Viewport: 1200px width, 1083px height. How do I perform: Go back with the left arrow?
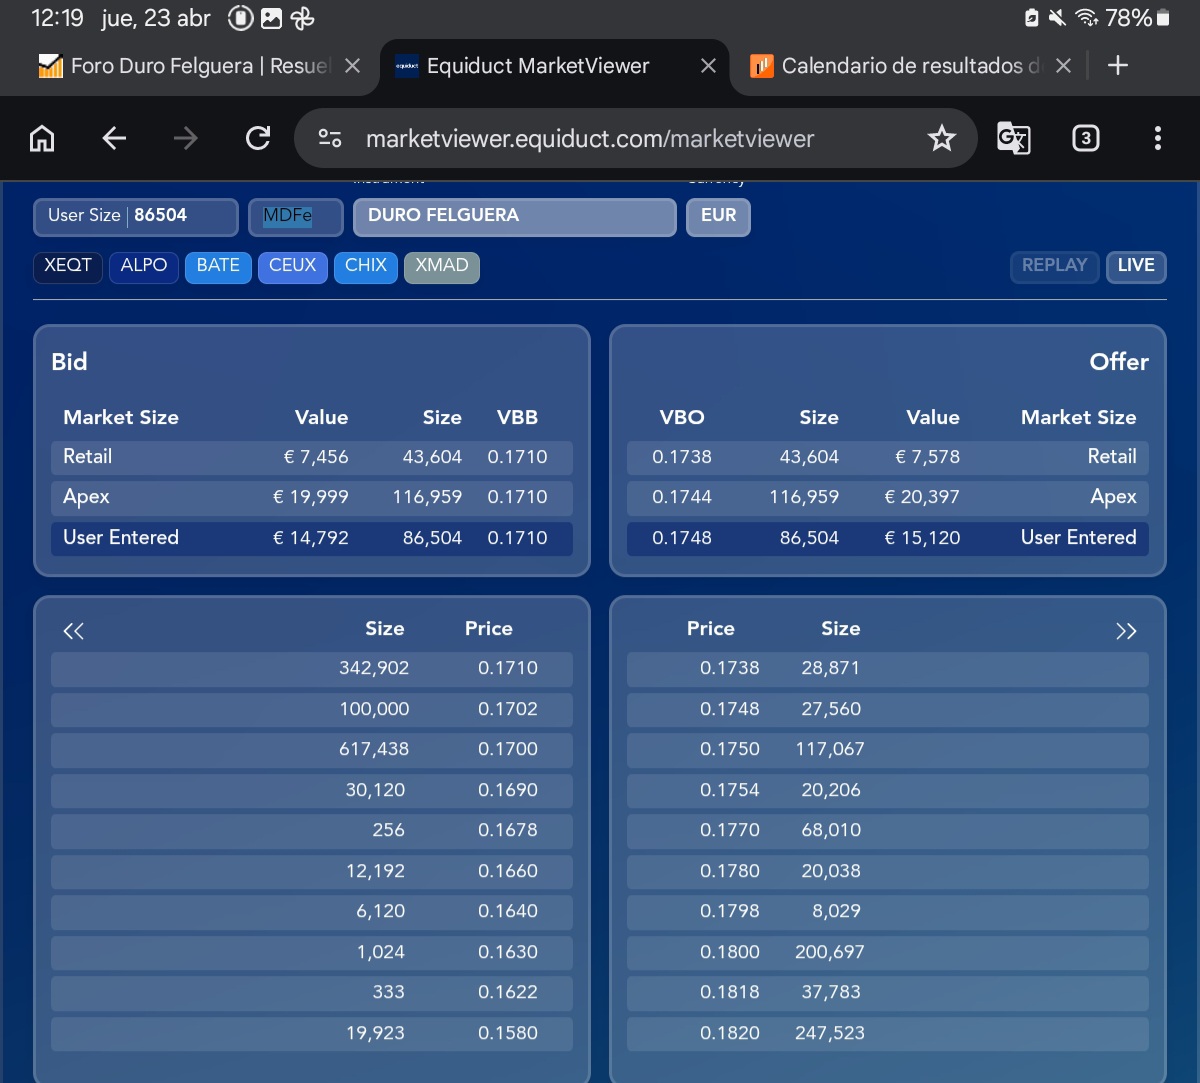[x=114, y=138]
